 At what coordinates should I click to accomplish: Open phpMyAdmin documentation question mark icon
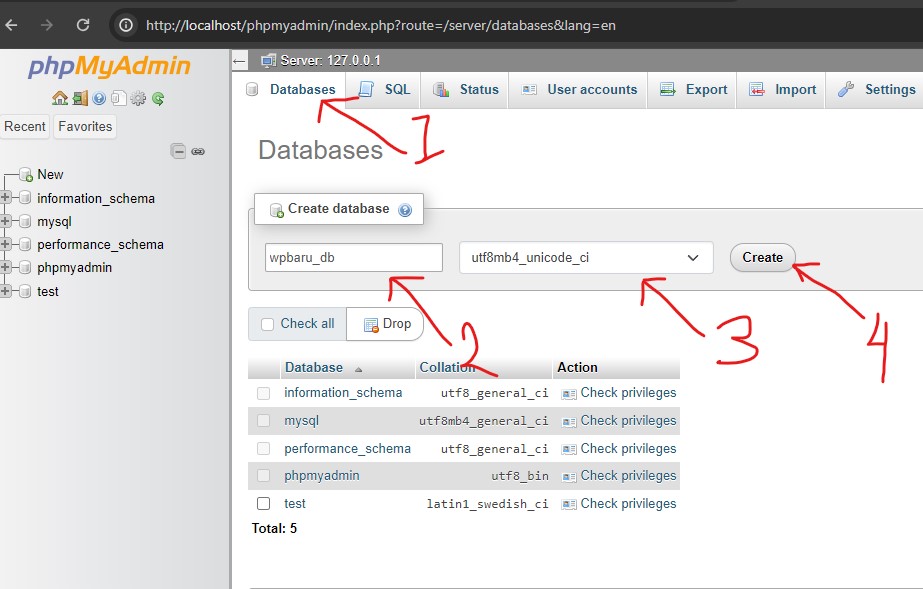pyautogui.click(x=99, y=98)
